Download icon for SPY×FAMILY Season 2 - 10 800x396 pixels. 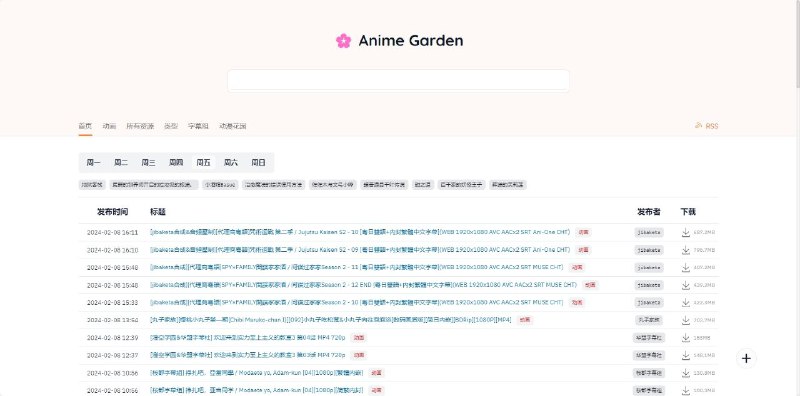click(686, 303)
